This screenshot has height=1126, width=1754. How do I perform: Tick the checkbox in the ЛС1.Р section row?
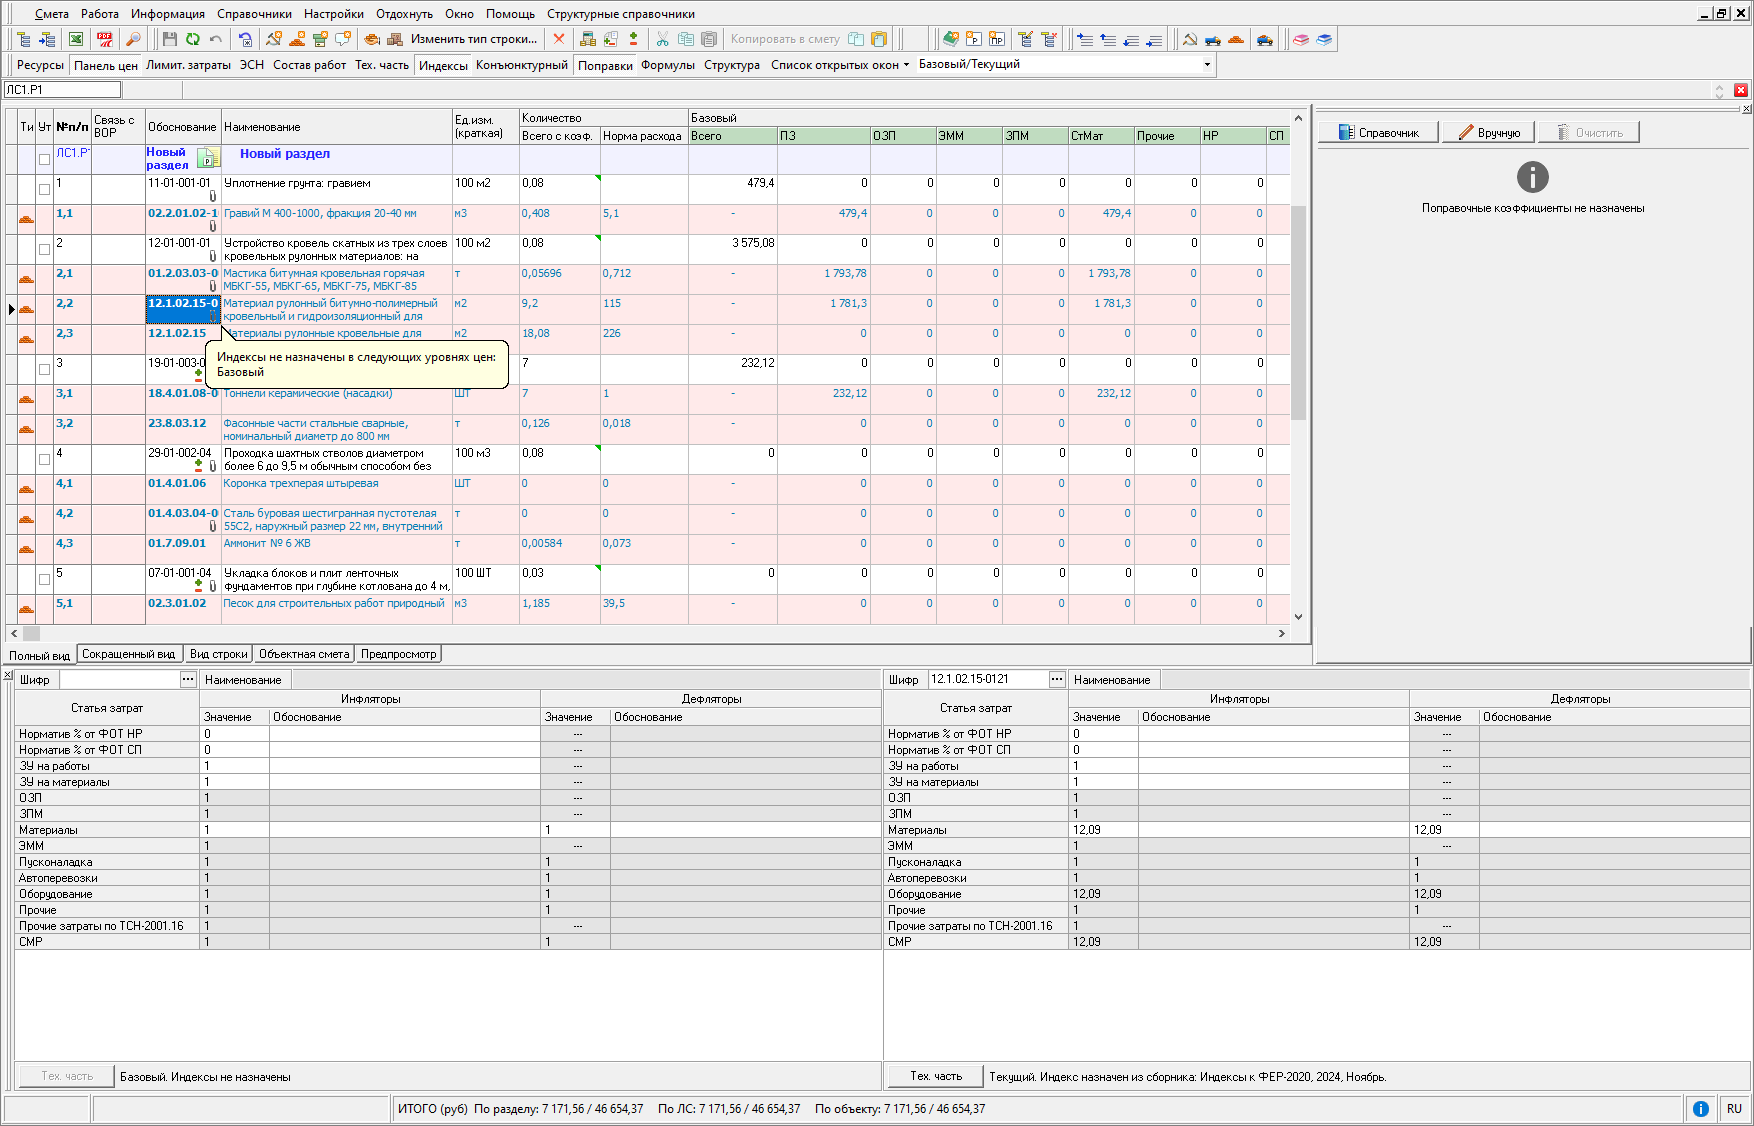44,159
